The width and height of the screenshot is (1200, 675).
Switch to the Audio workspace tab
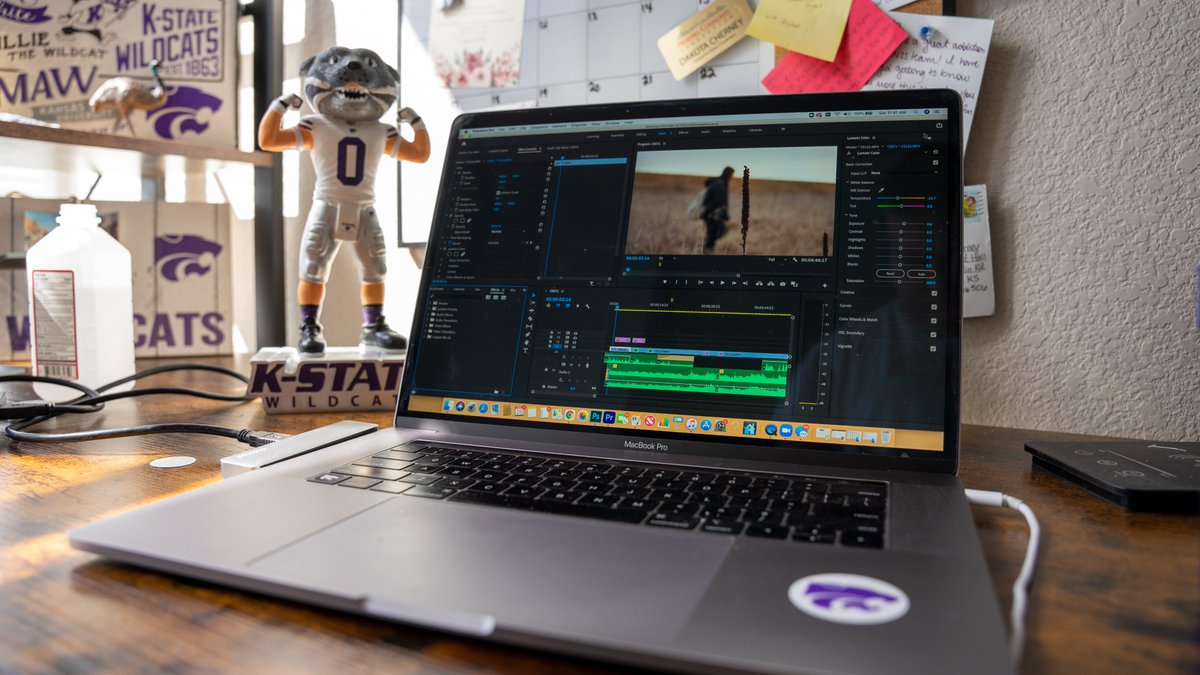coord(705,132)
